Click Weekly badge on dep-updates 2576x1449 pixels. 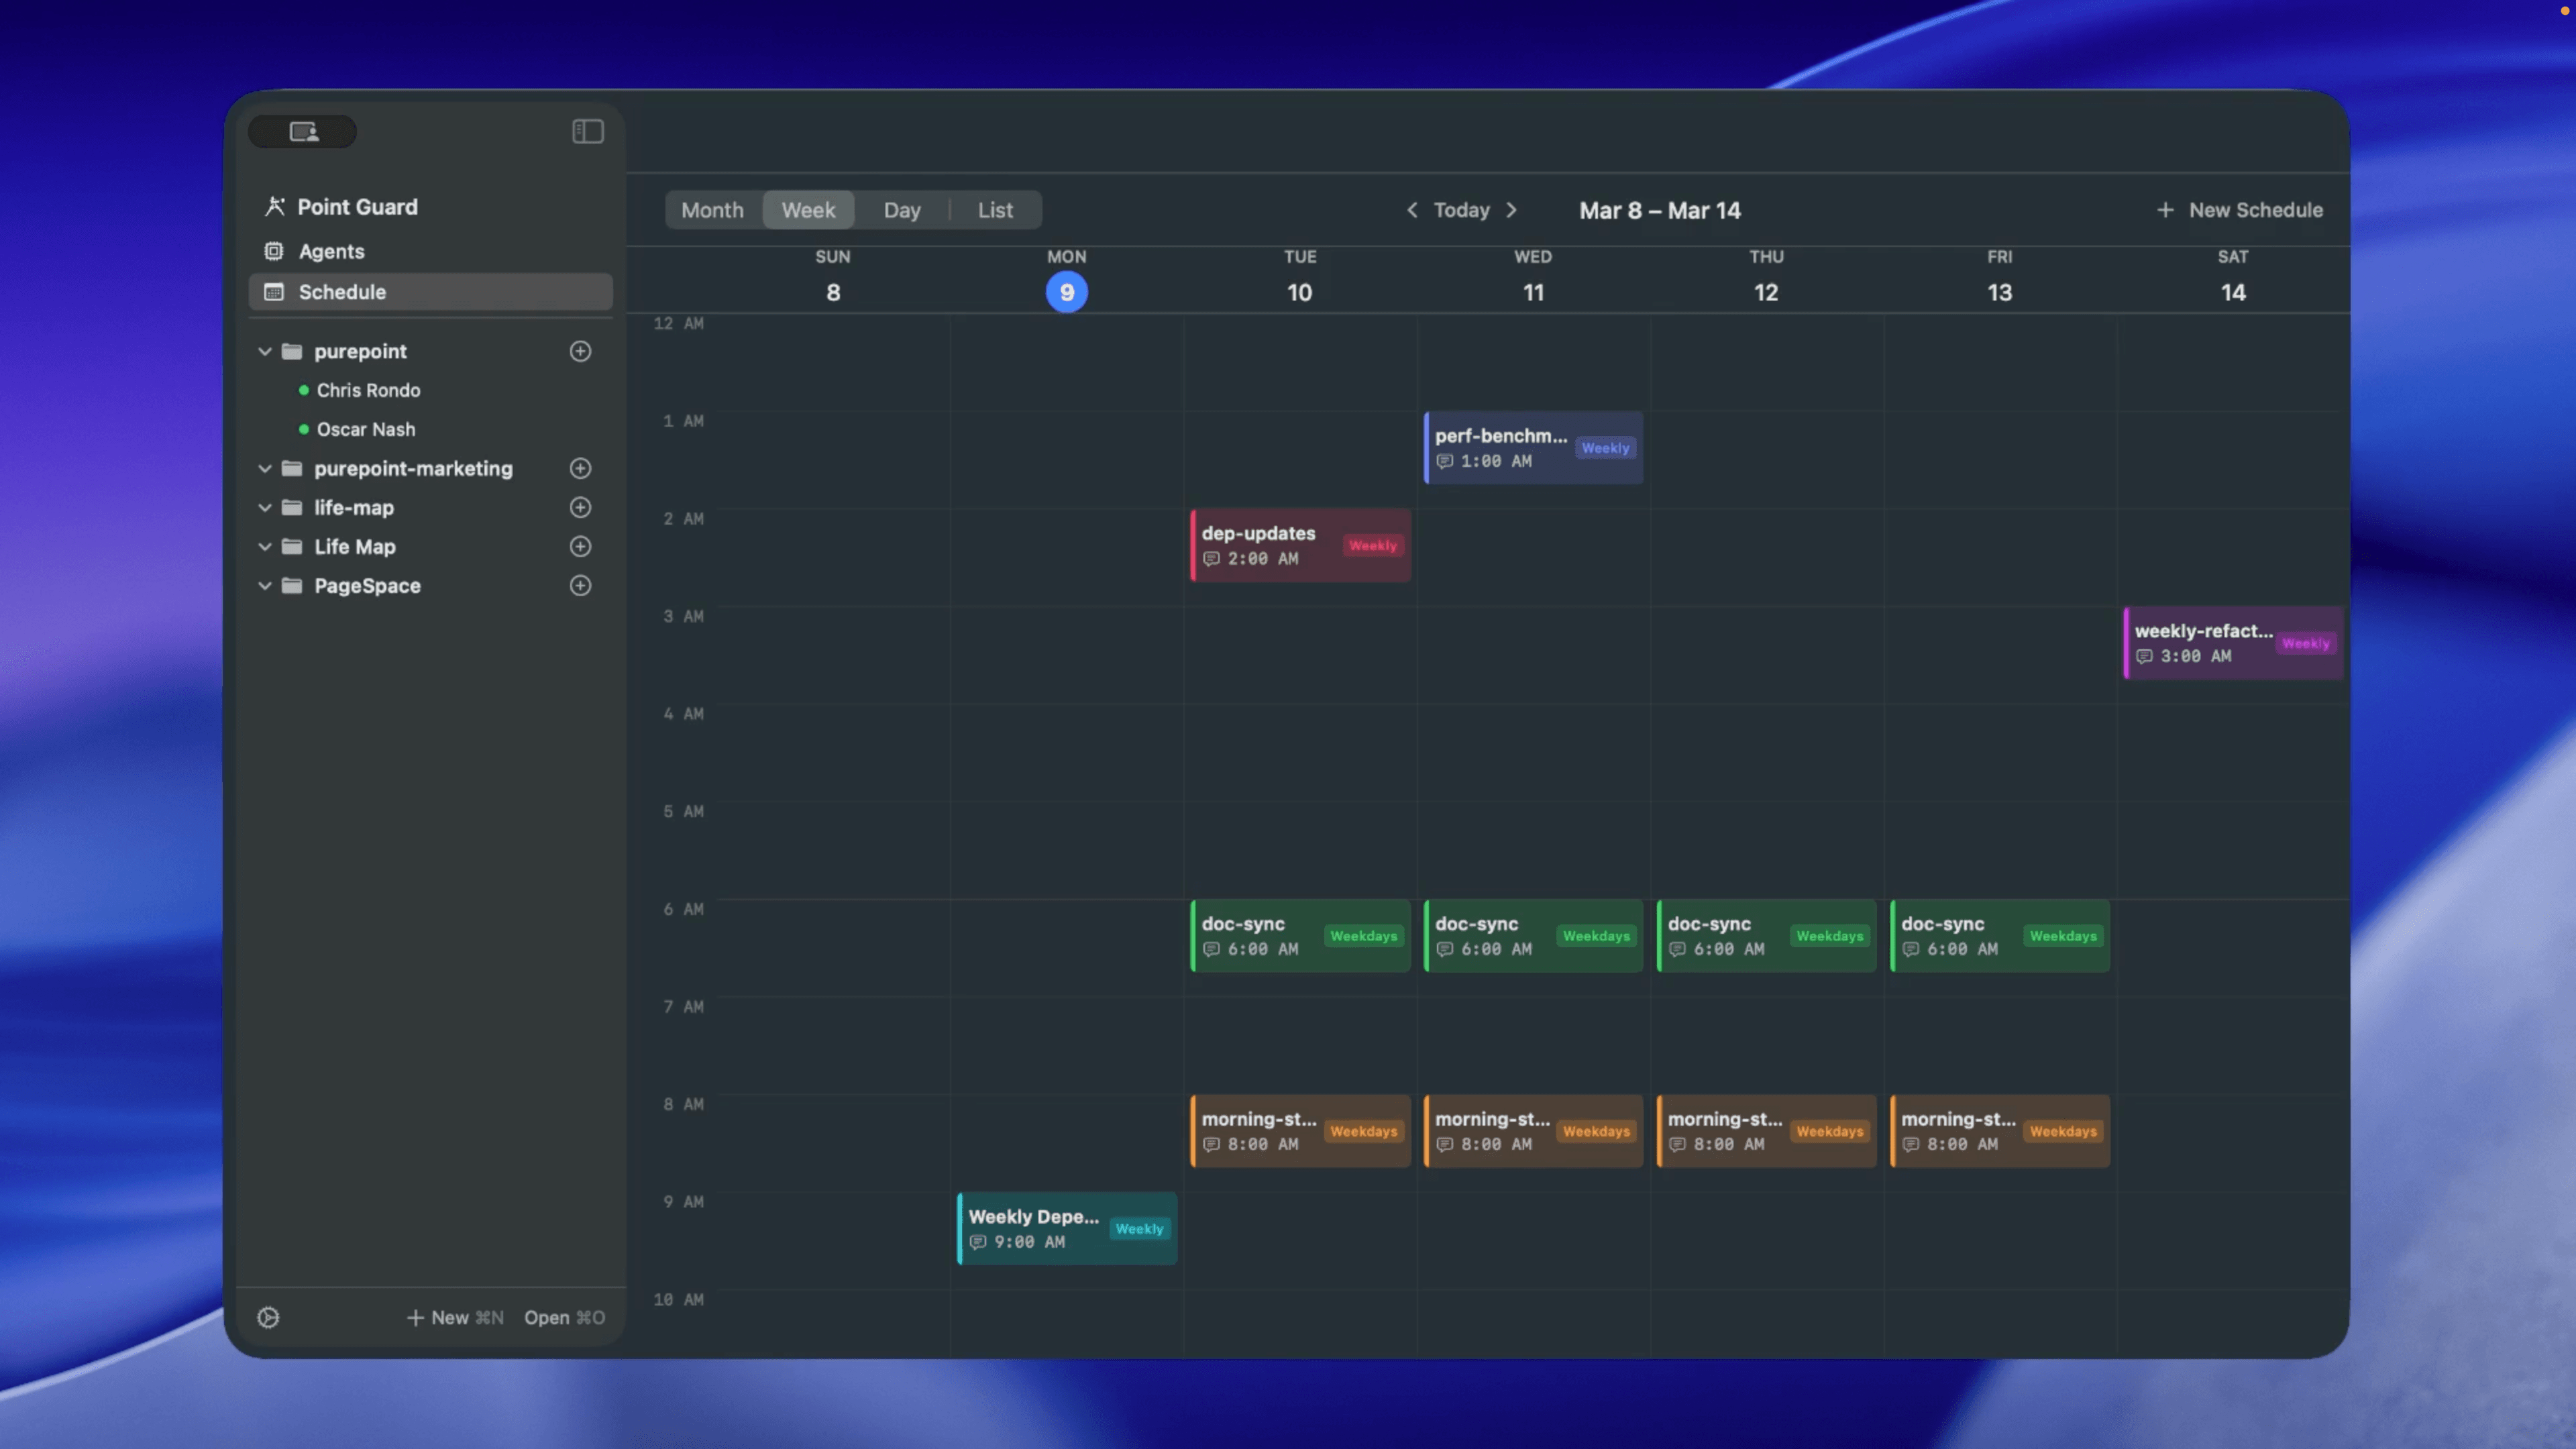pyautogui.click(x=1372, y=545)
